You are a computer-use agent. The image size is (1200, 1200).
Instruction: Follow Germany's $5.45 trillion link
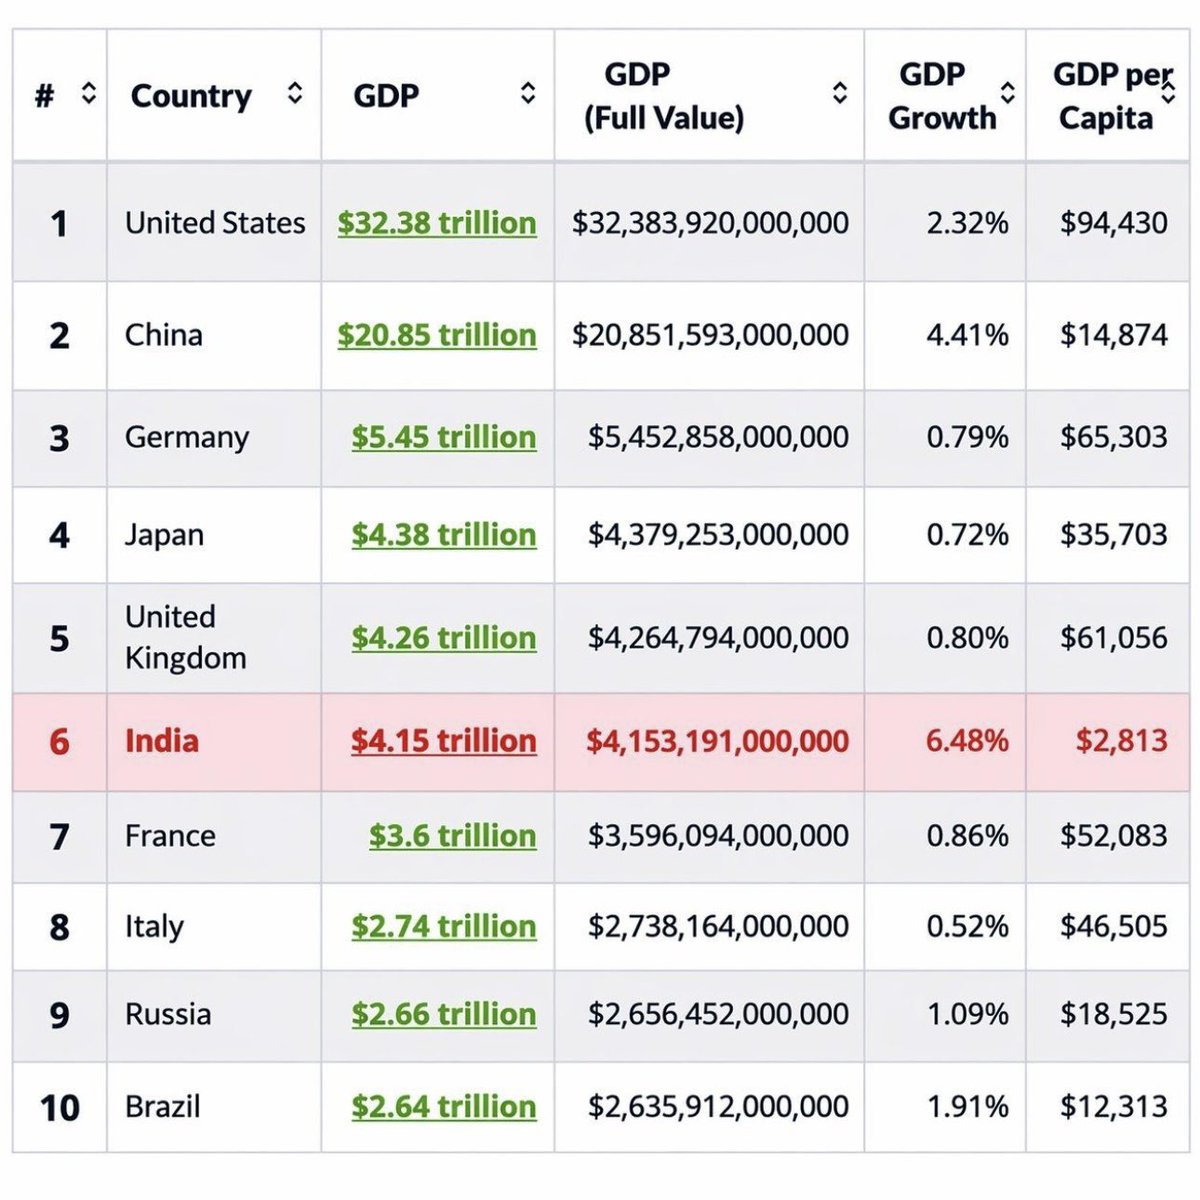pos(444,437)
